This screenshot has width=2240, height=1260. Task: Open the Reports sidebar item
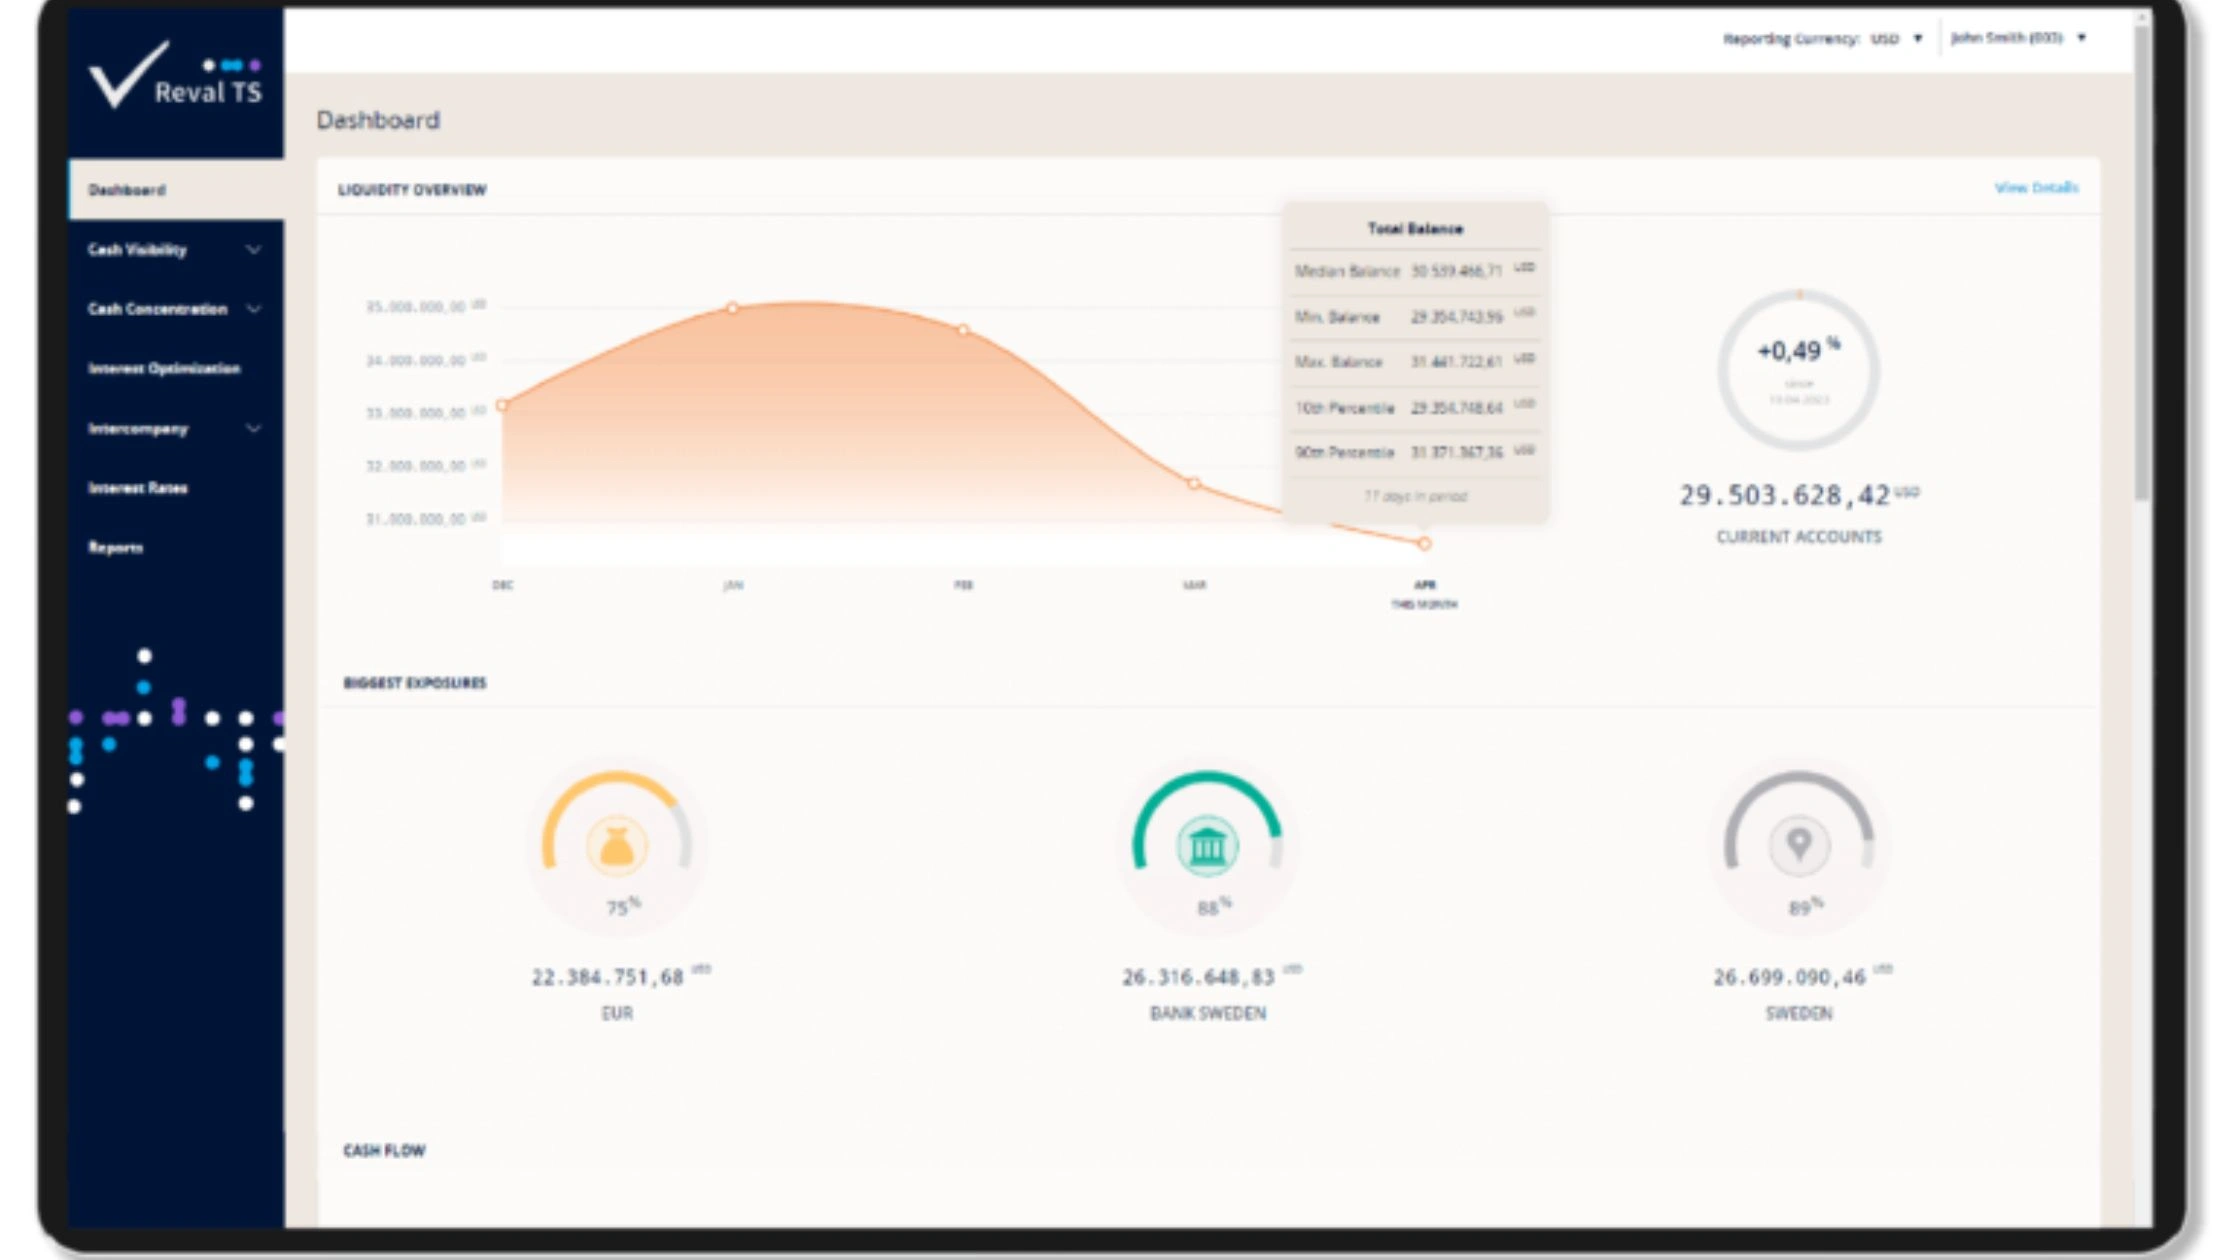(x=116, y=548)
